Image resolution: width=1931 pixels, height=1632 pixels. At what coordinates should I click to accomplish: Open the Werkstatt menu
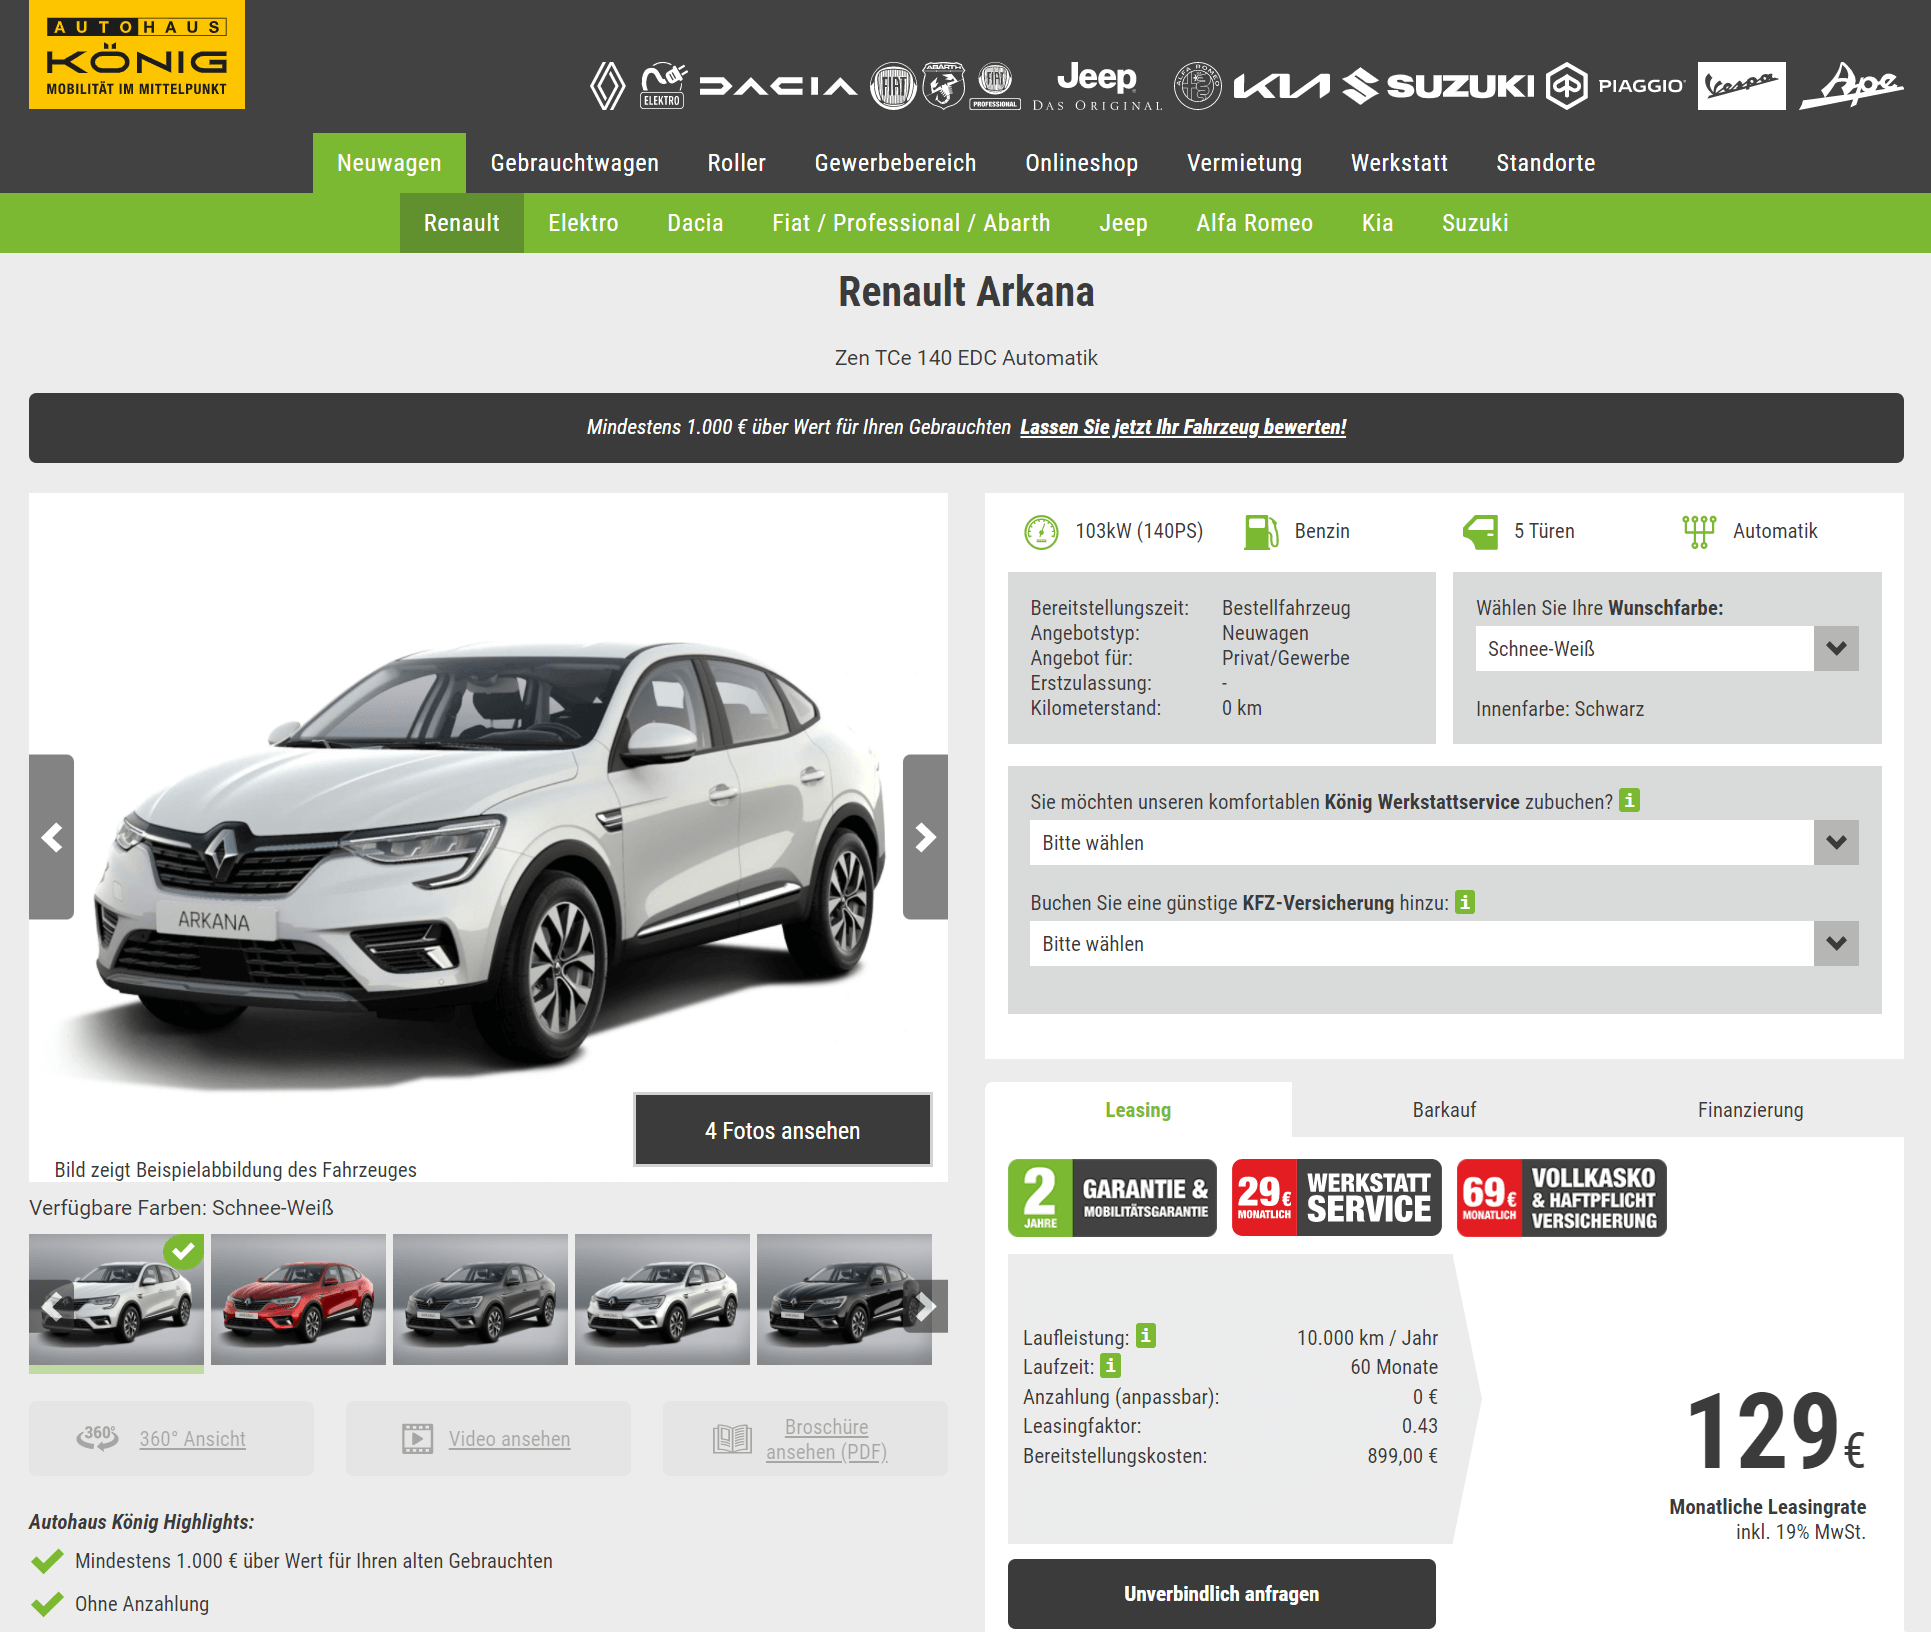pos(1399,163)
